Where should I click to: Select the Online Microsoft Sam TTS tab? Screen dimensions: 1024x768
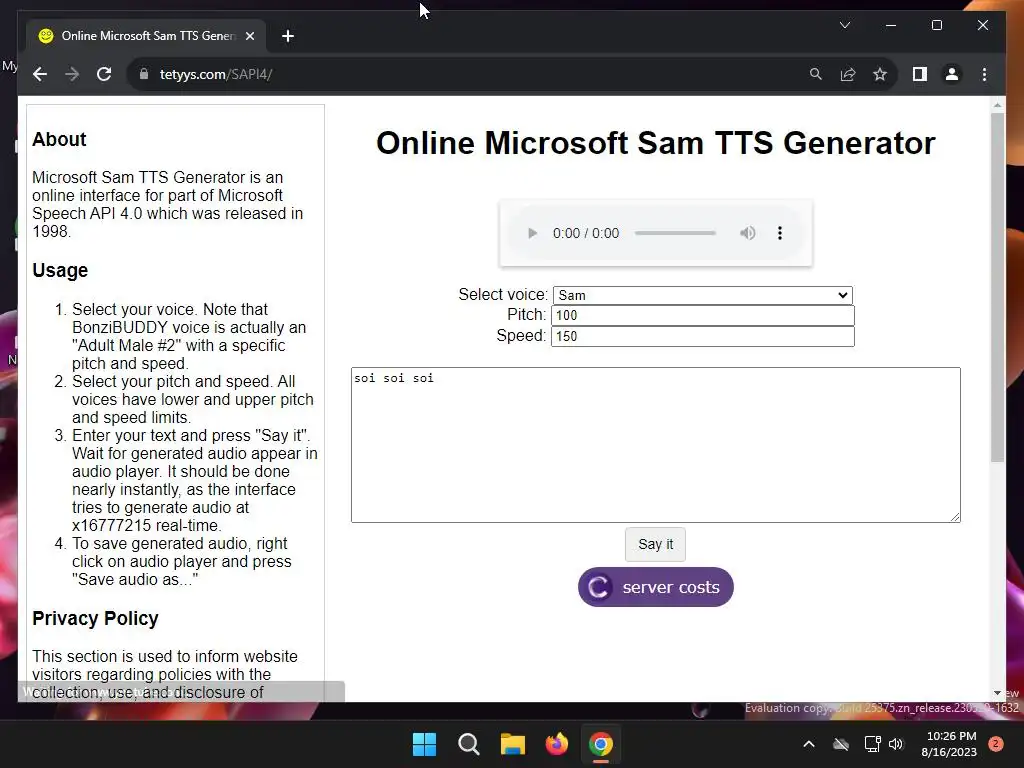click(146, 36)
